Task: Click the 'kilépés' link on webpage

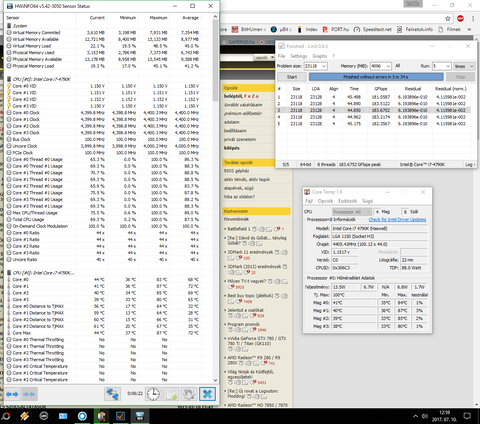Action: pos(232,148)
